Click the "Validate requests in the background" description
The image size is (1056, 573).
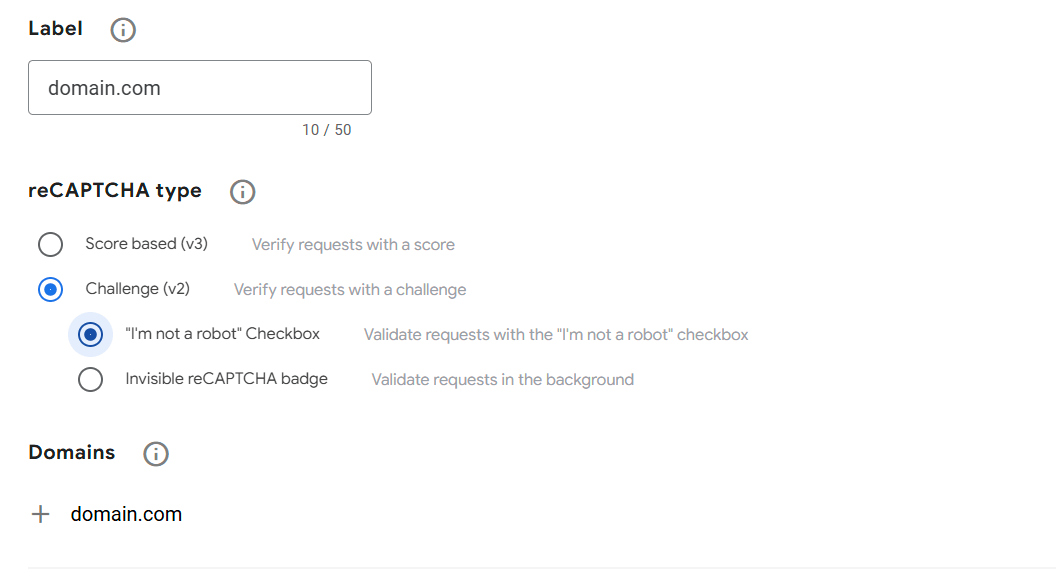pos(502,380)
